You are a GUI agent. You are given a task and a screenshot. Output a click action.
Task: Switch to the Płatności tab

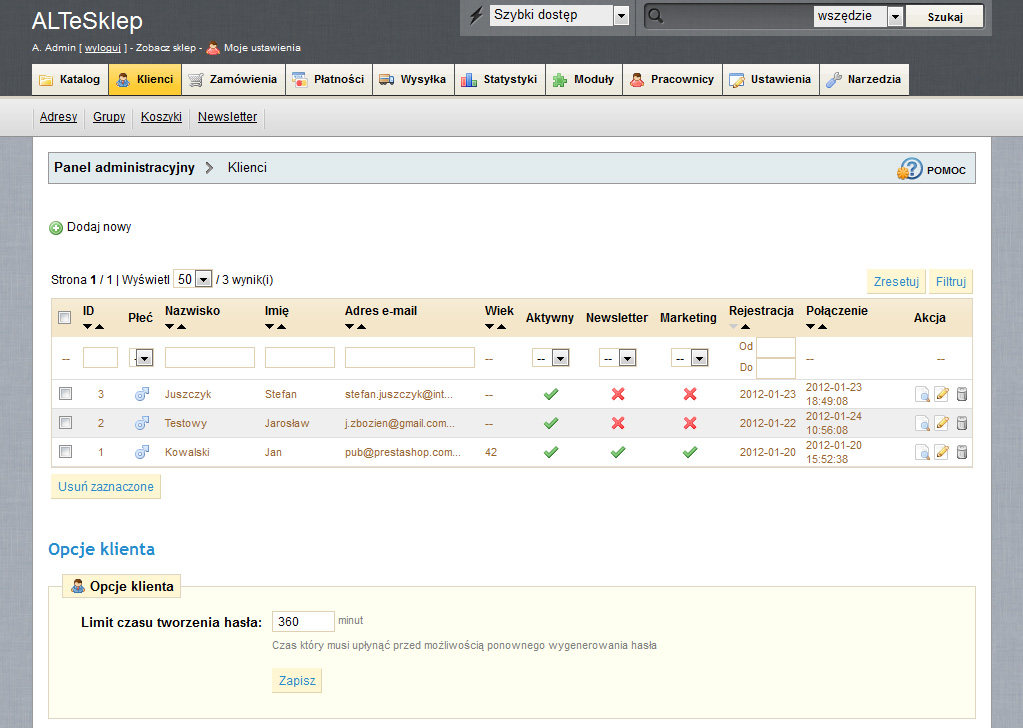329,80
